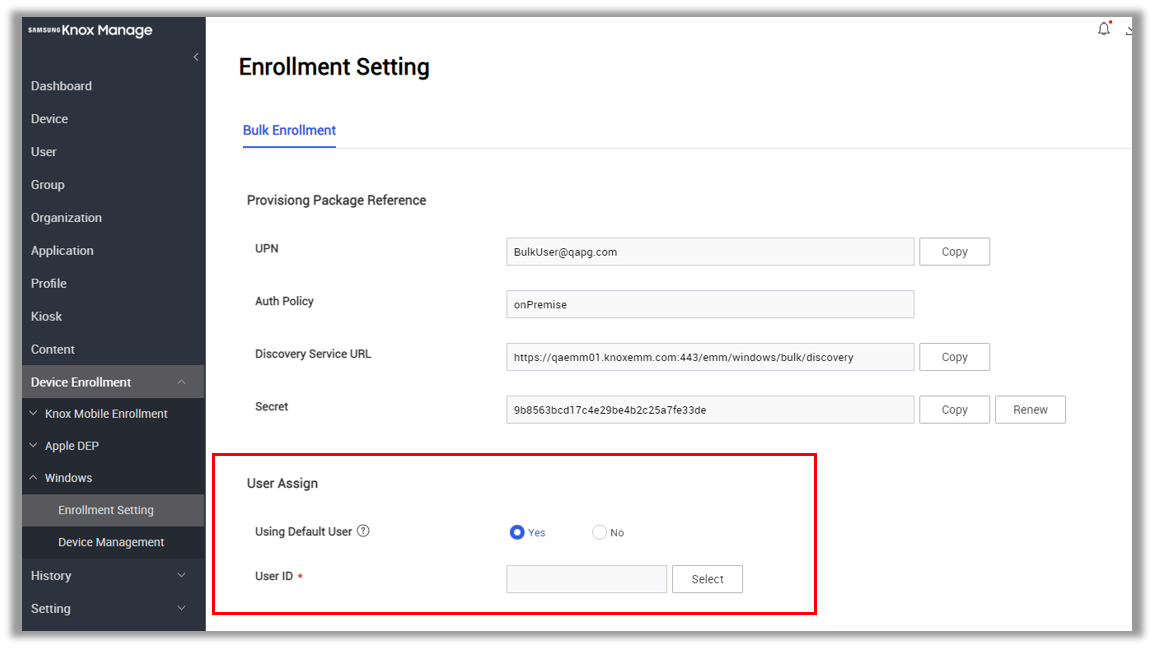Expand the Setting menu chevron
1154x648 pixels.
pyautogui.click(x=181, y=608)
